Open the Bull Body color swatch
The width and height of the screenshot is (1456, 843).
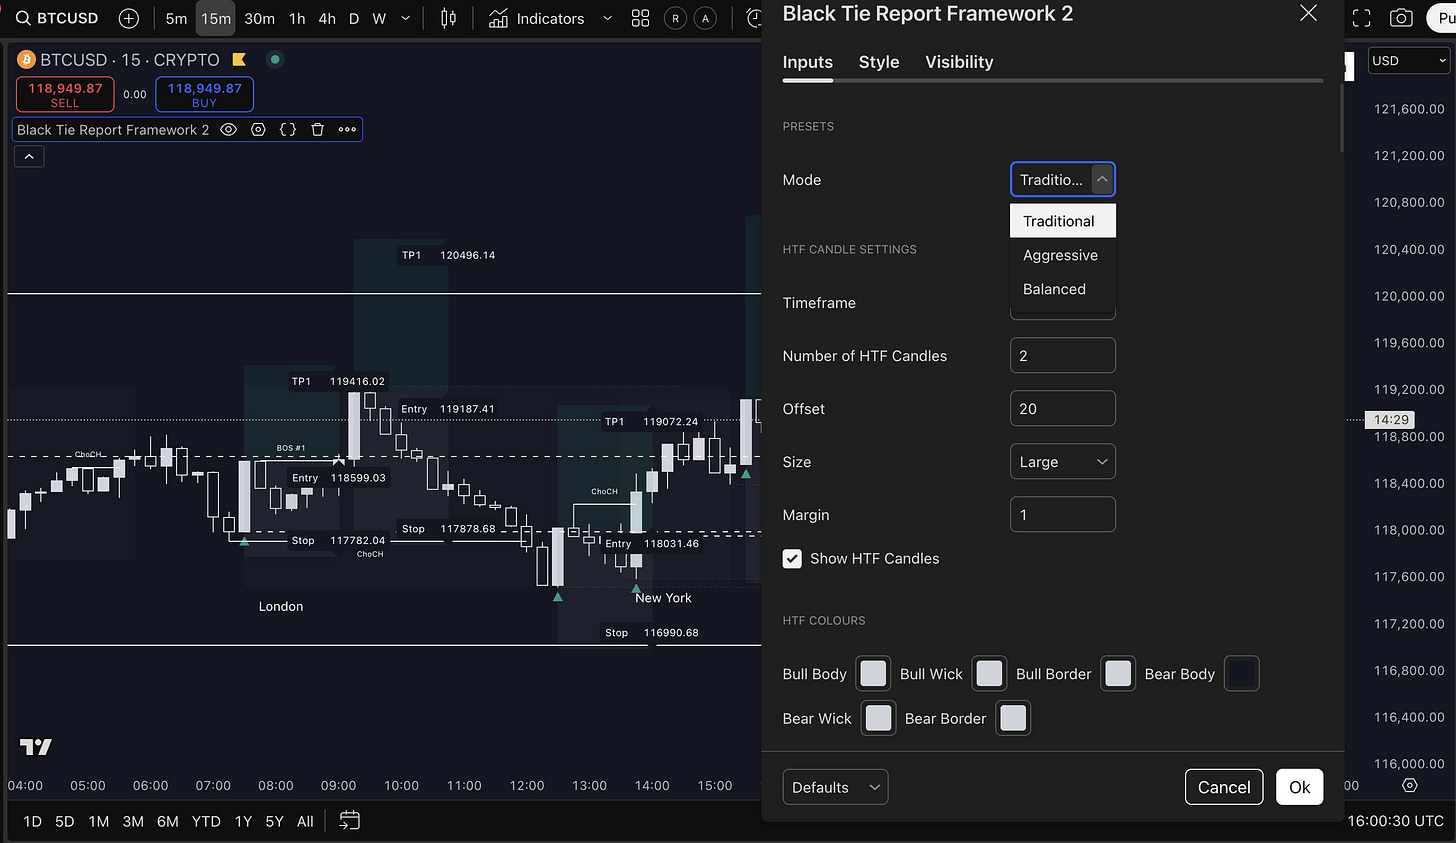coord(873,674)
